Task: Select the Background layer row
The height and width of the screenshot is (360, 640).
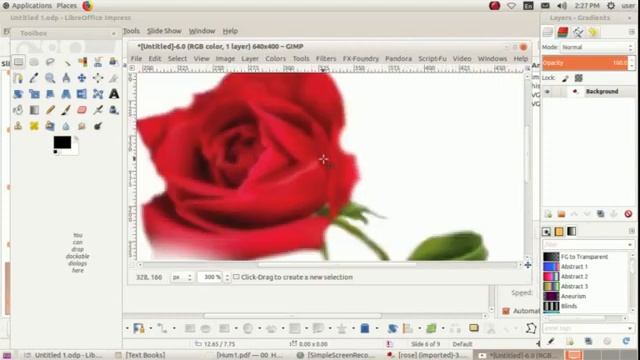Action: click(x=588, y=91)
